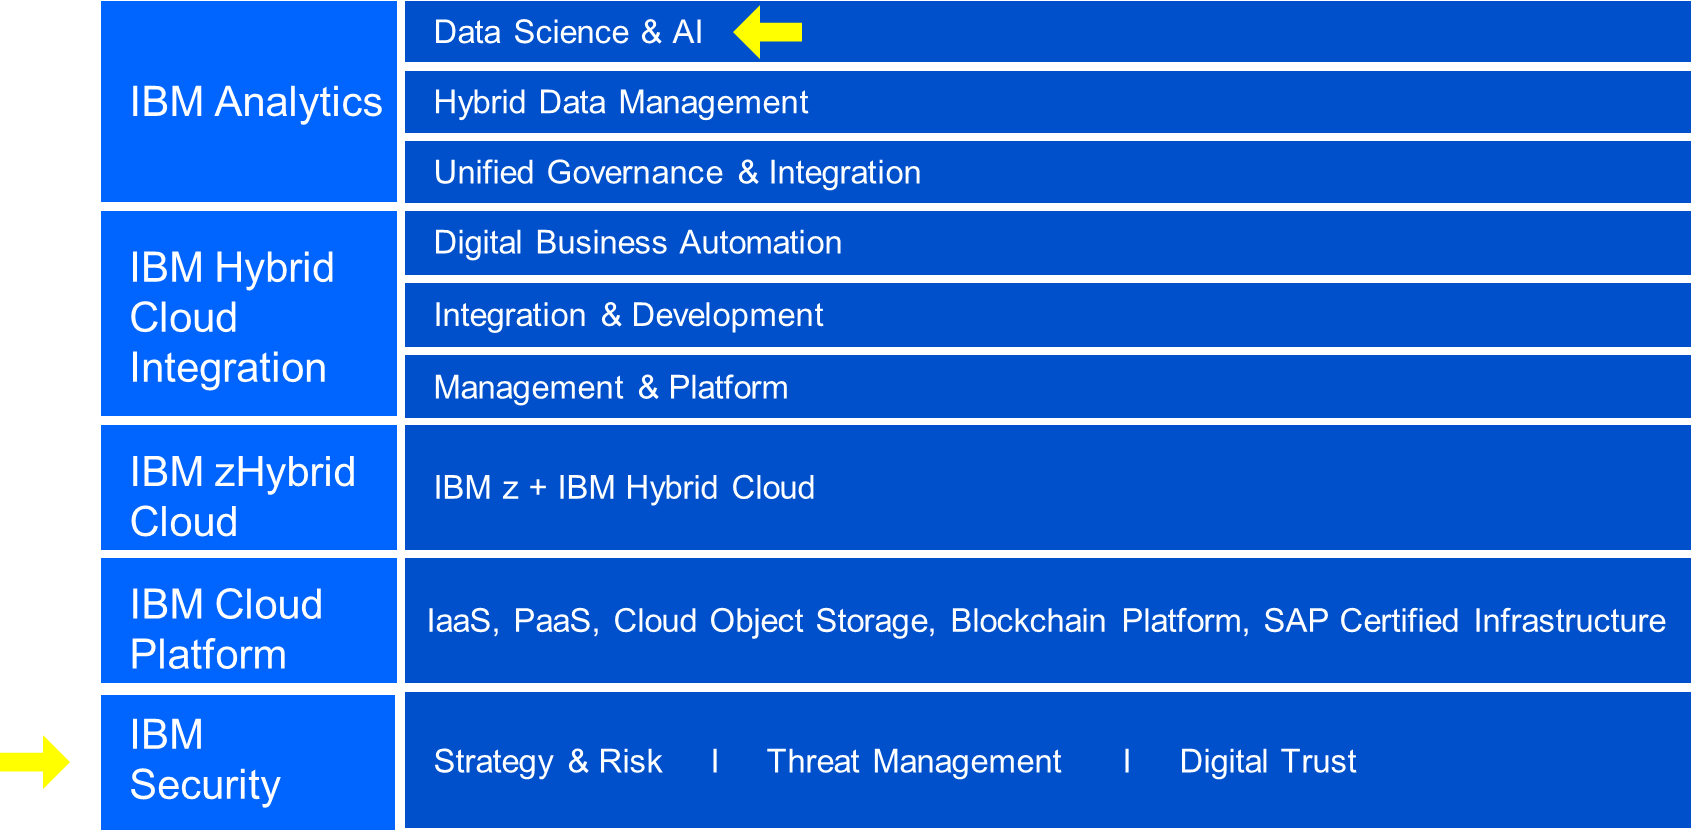Click the Threat Management label
Image resolution: width=1691 pixels, height=834 pixels.
pyautogui.click(x=913, y=762)
